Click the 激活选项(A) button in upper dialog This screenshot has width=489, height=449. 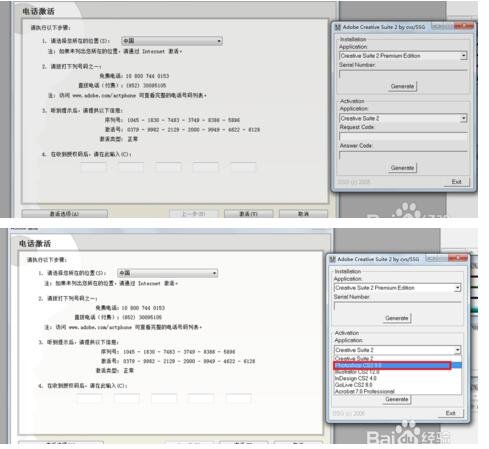tap(65, 214)
